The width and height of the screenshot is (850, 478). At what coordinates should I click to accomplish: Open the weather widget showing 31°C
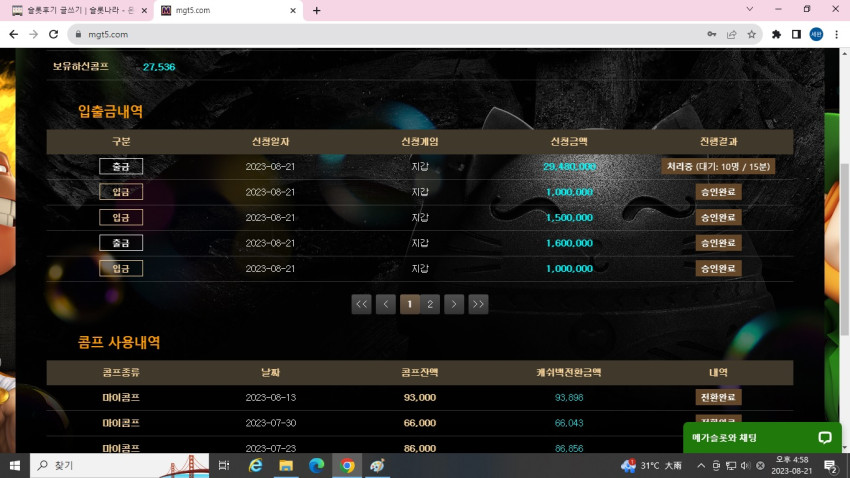click(x=652, y=466)
